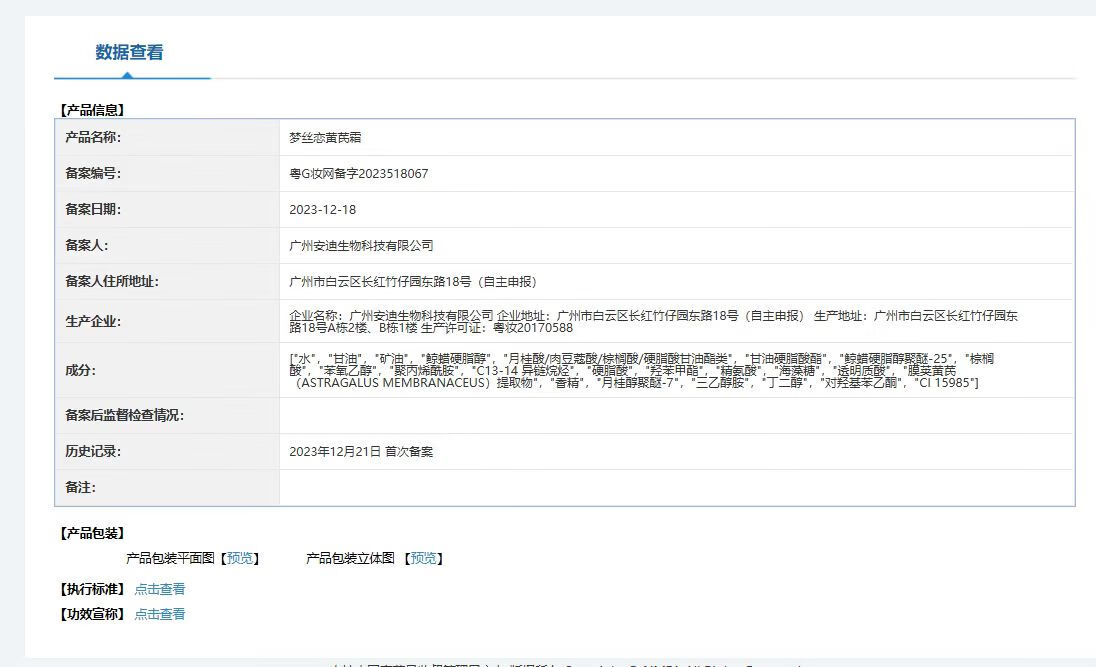Click 预览 link for 产品包装立体图
Image resolution: width=1096 pixels, height=667 pixels.
point(424,558)
